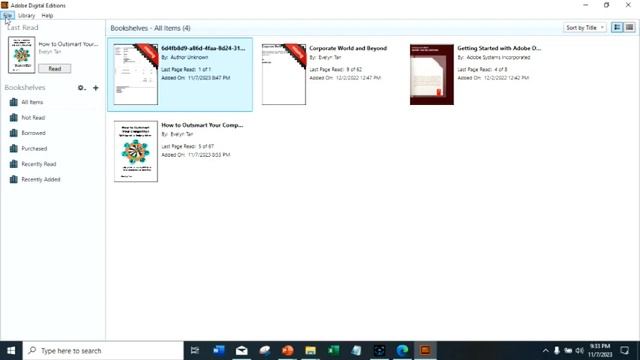Screen dimensions: 640x360
Task: Click the Recently Added bookshelf icon
Action: pos(13,180)
